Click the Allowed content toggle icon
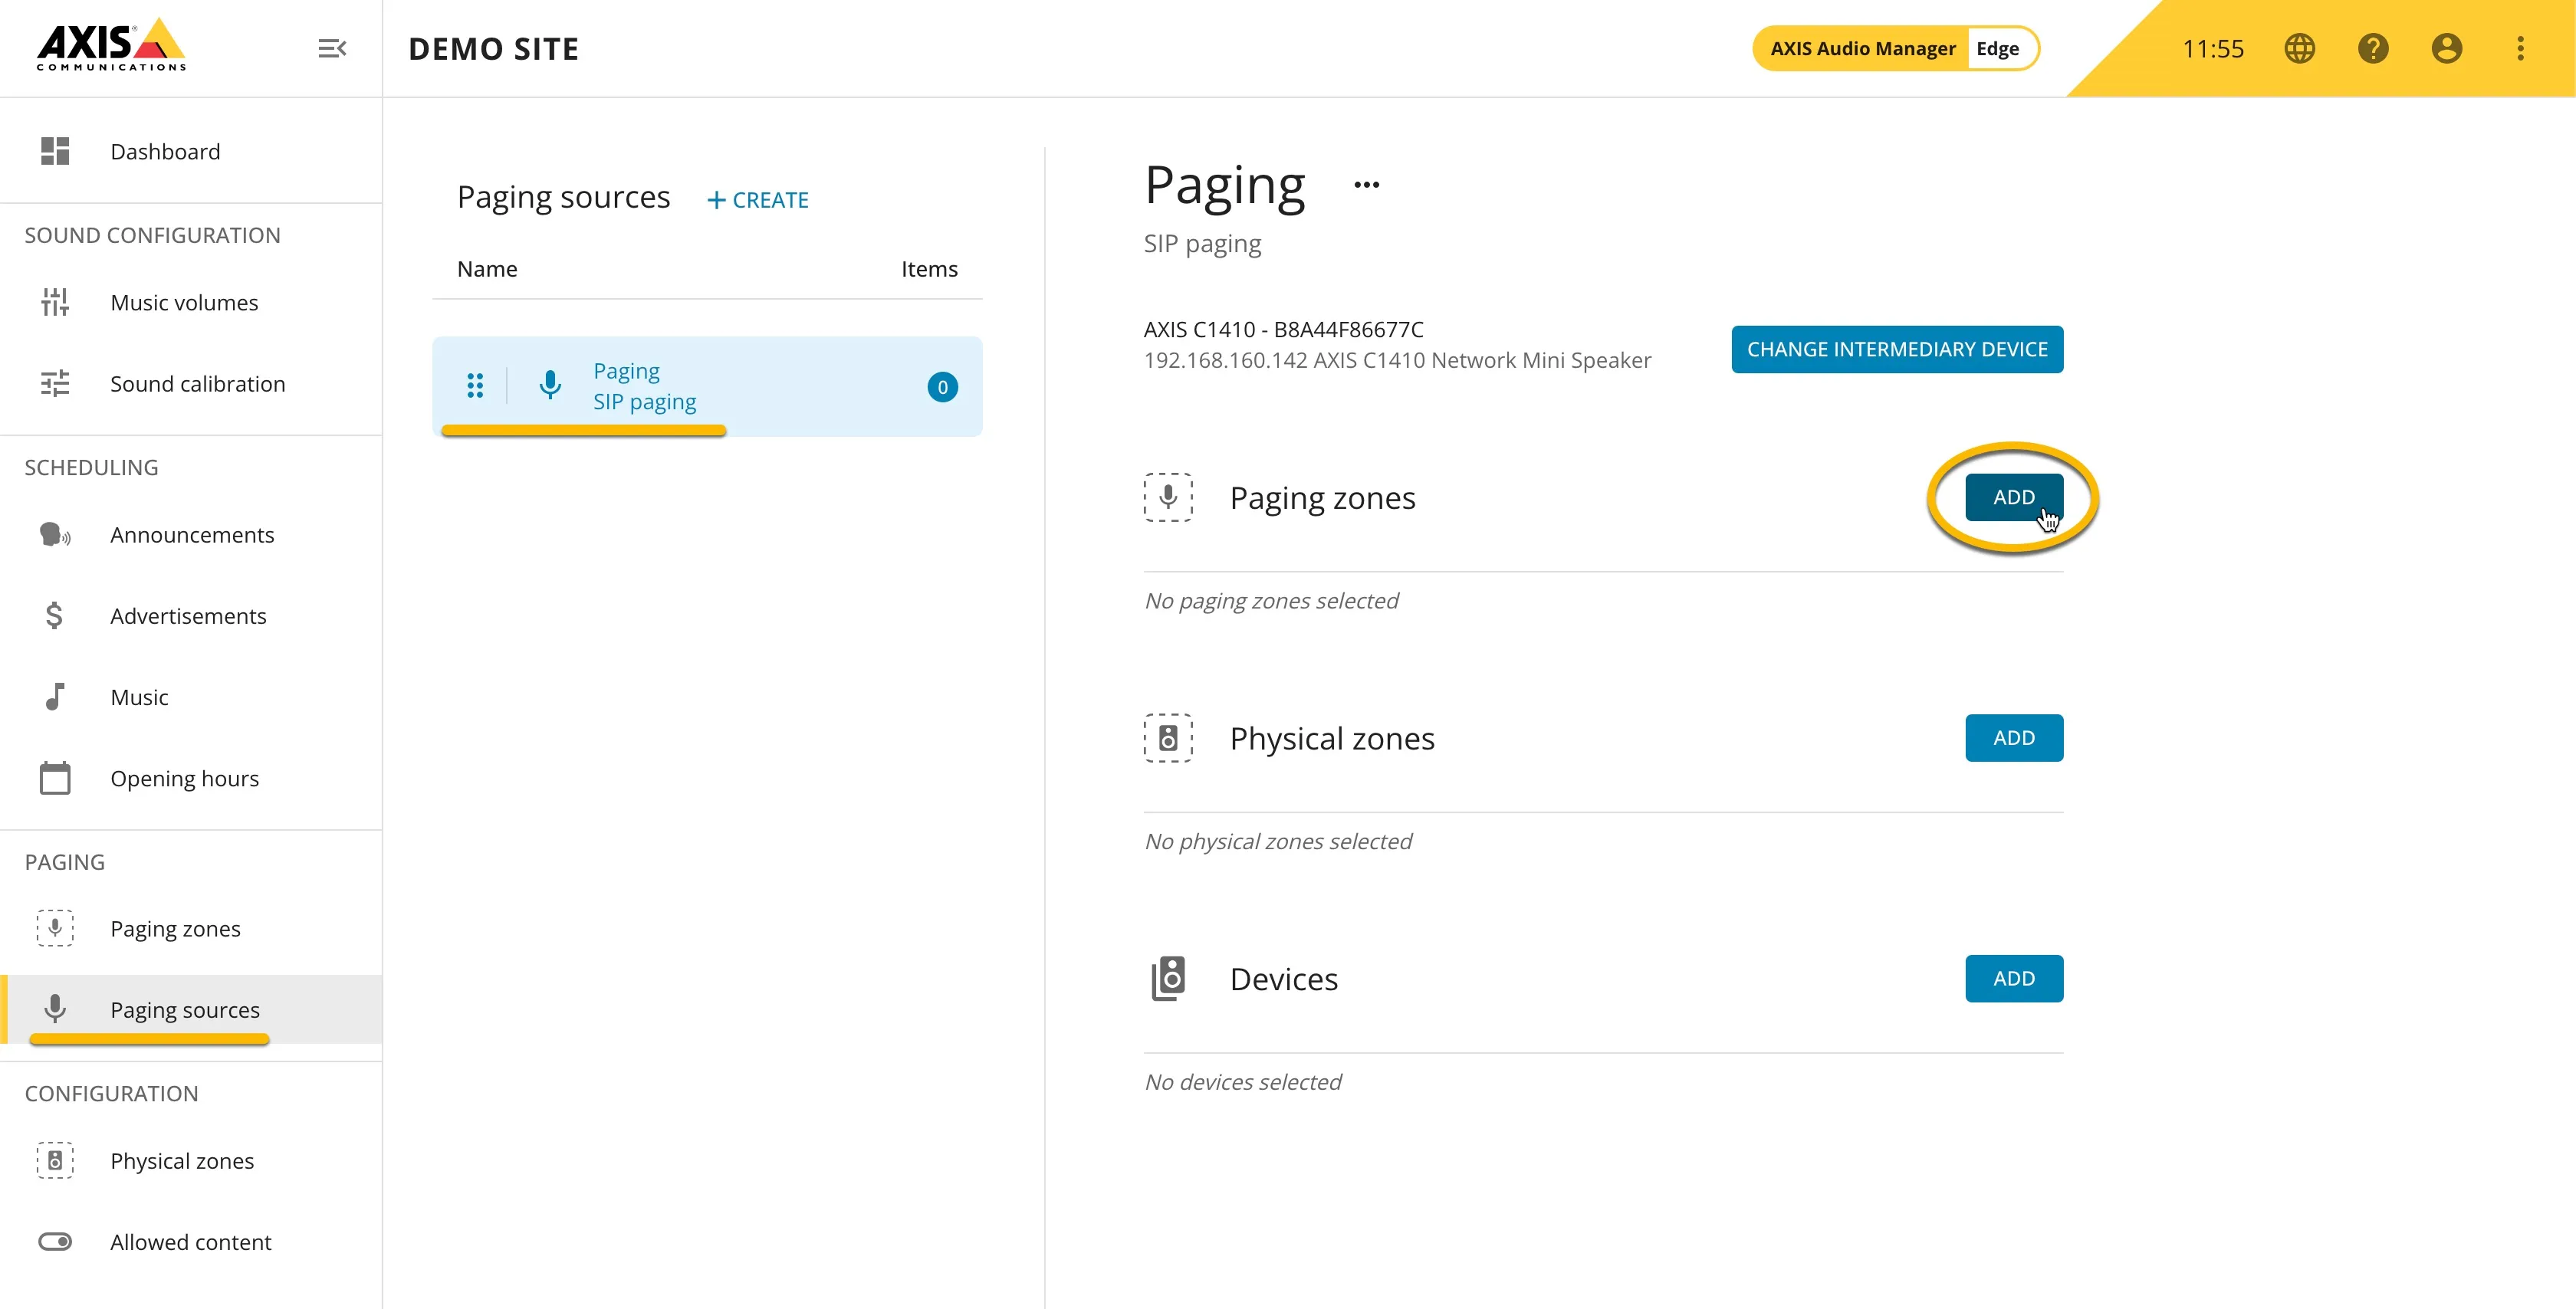Viewport: 2576px width, 1309px height. 55,1242
